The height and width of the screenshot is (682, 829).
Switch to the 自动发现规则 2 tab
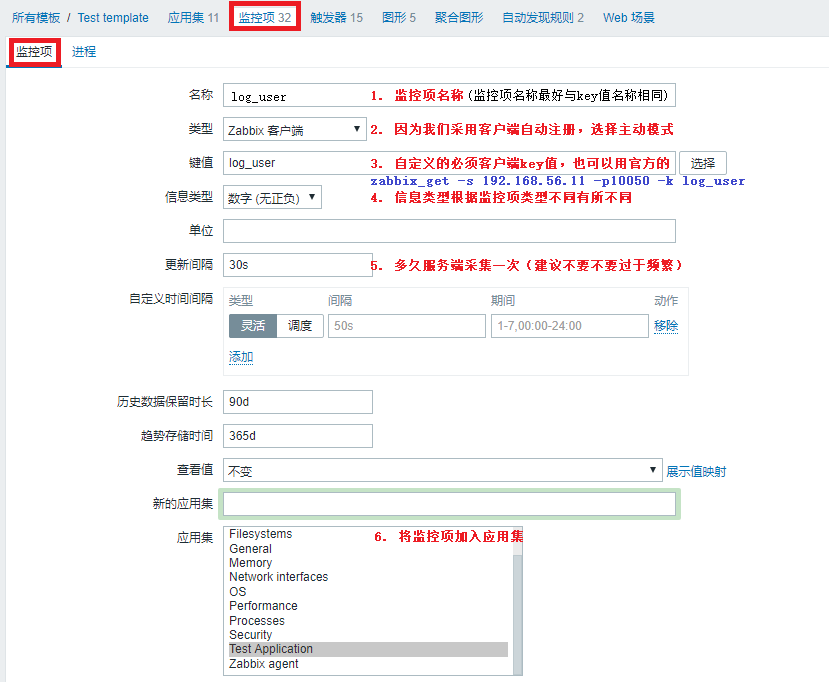[x=543, y=17]
